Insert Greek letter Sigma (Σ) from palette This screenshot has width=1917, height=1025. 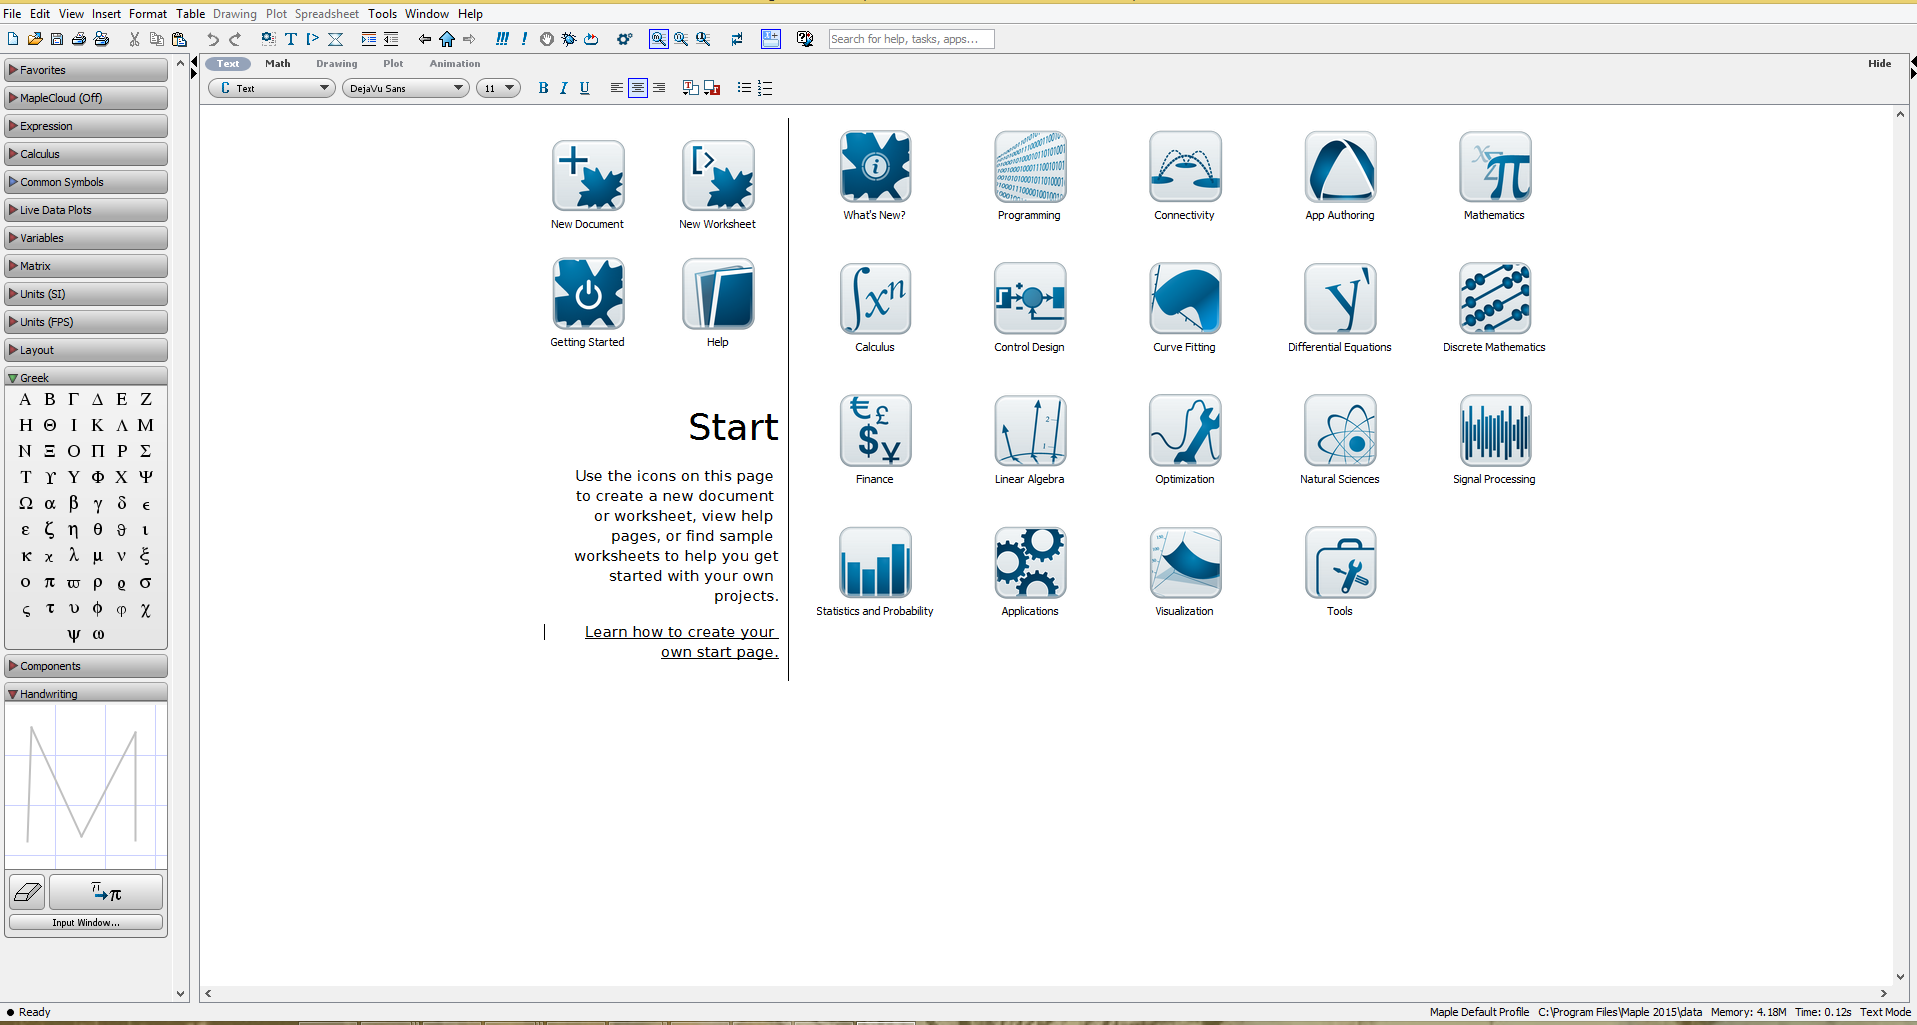tap(146, 451)
